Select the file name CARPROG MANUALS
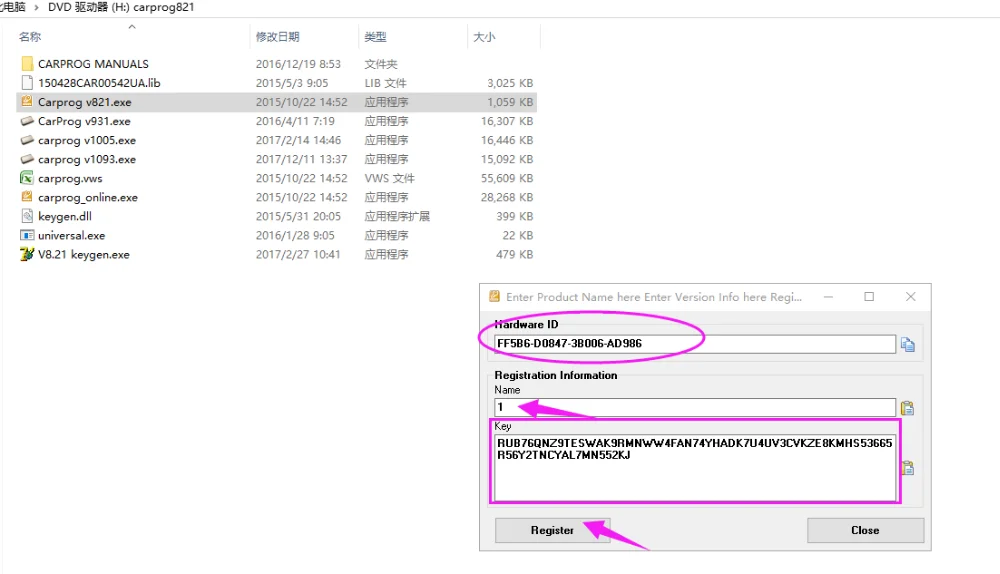 click(x=93, y=64)
